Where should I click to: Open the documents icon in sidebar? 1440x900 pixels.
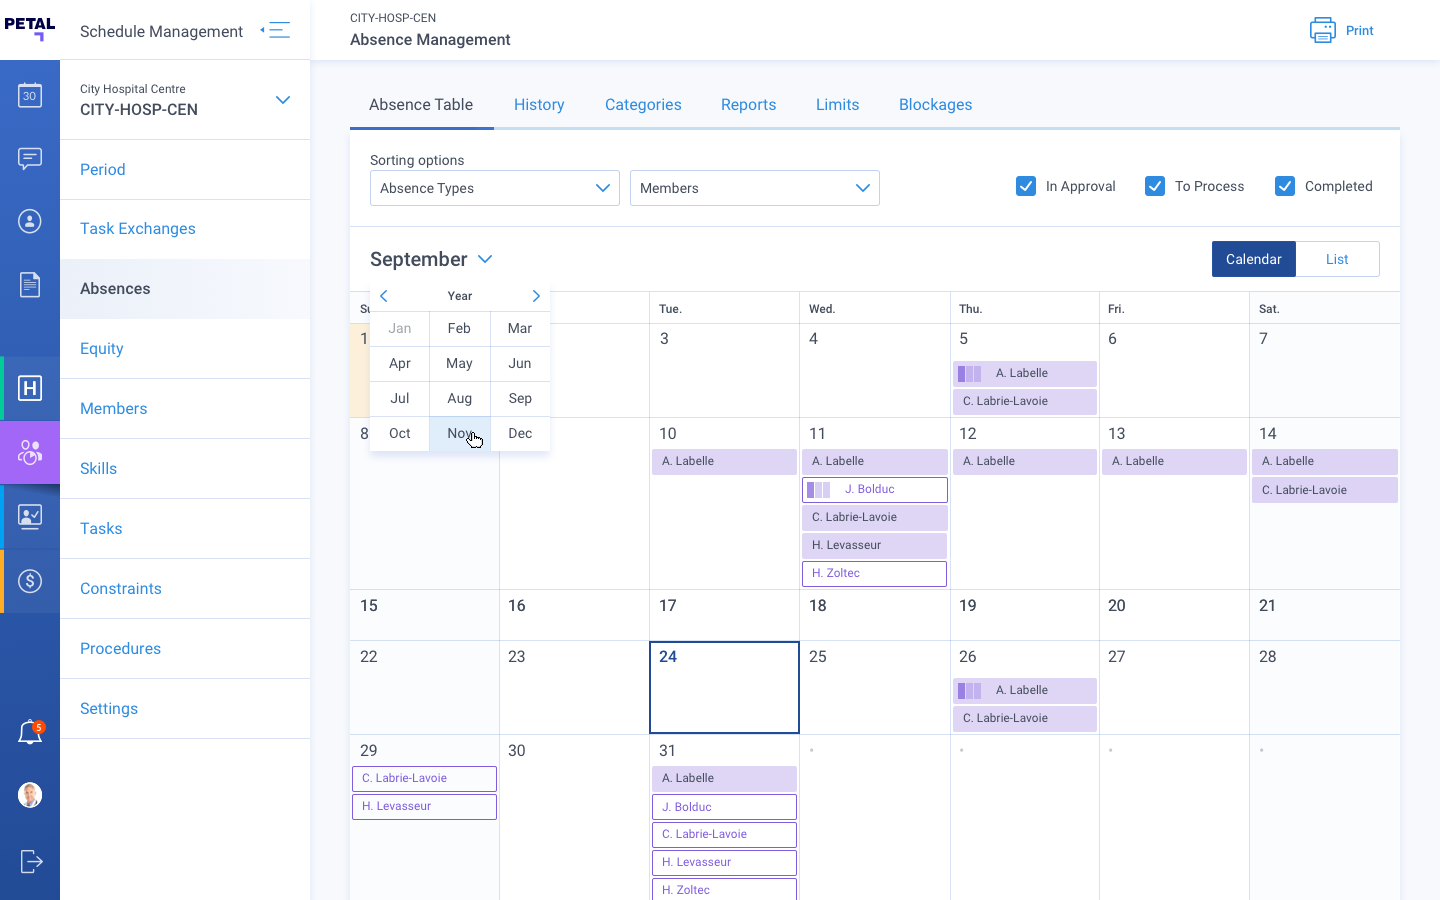coord(30,285)
